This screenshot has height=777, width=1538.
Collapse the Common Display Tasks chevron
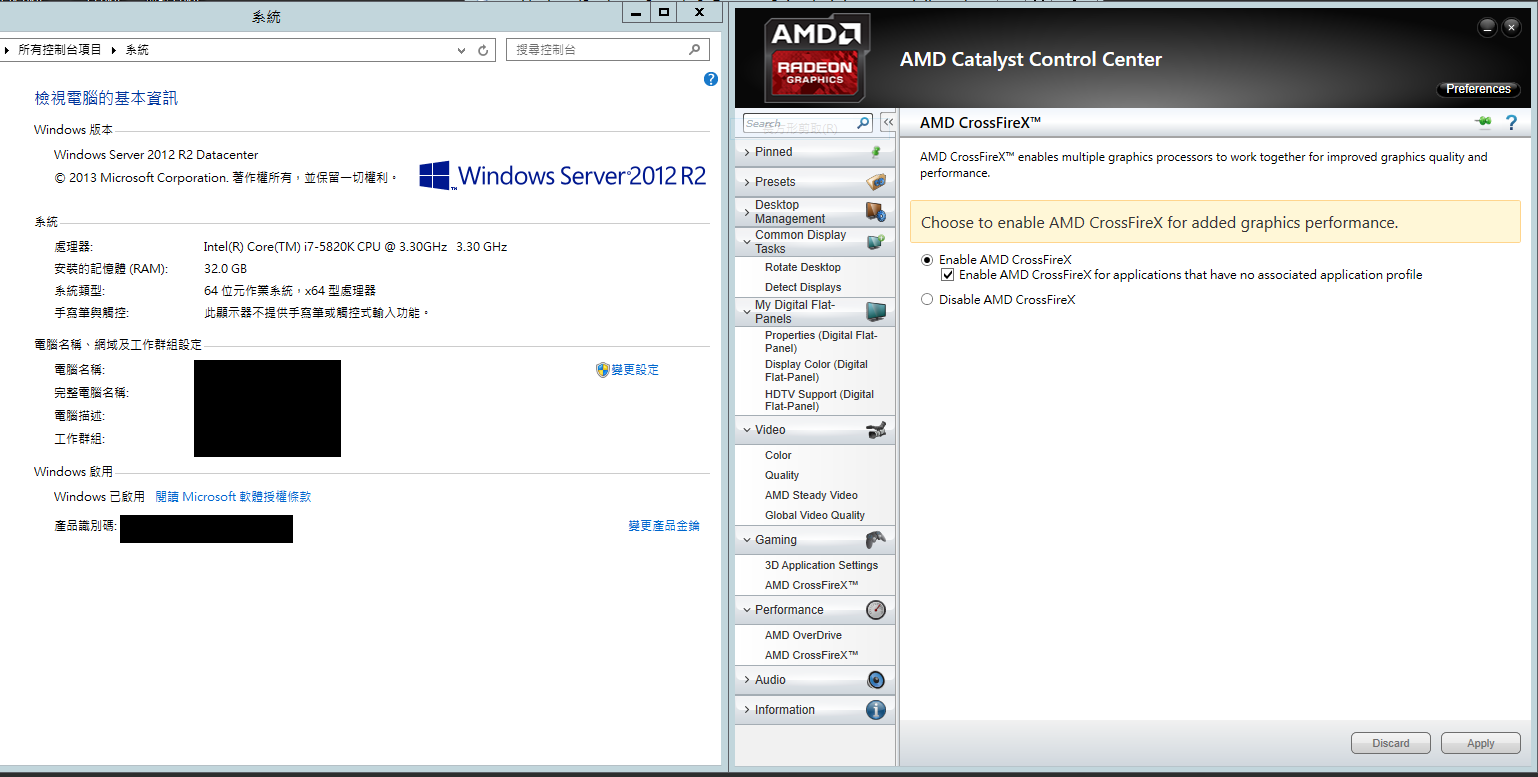747,242
